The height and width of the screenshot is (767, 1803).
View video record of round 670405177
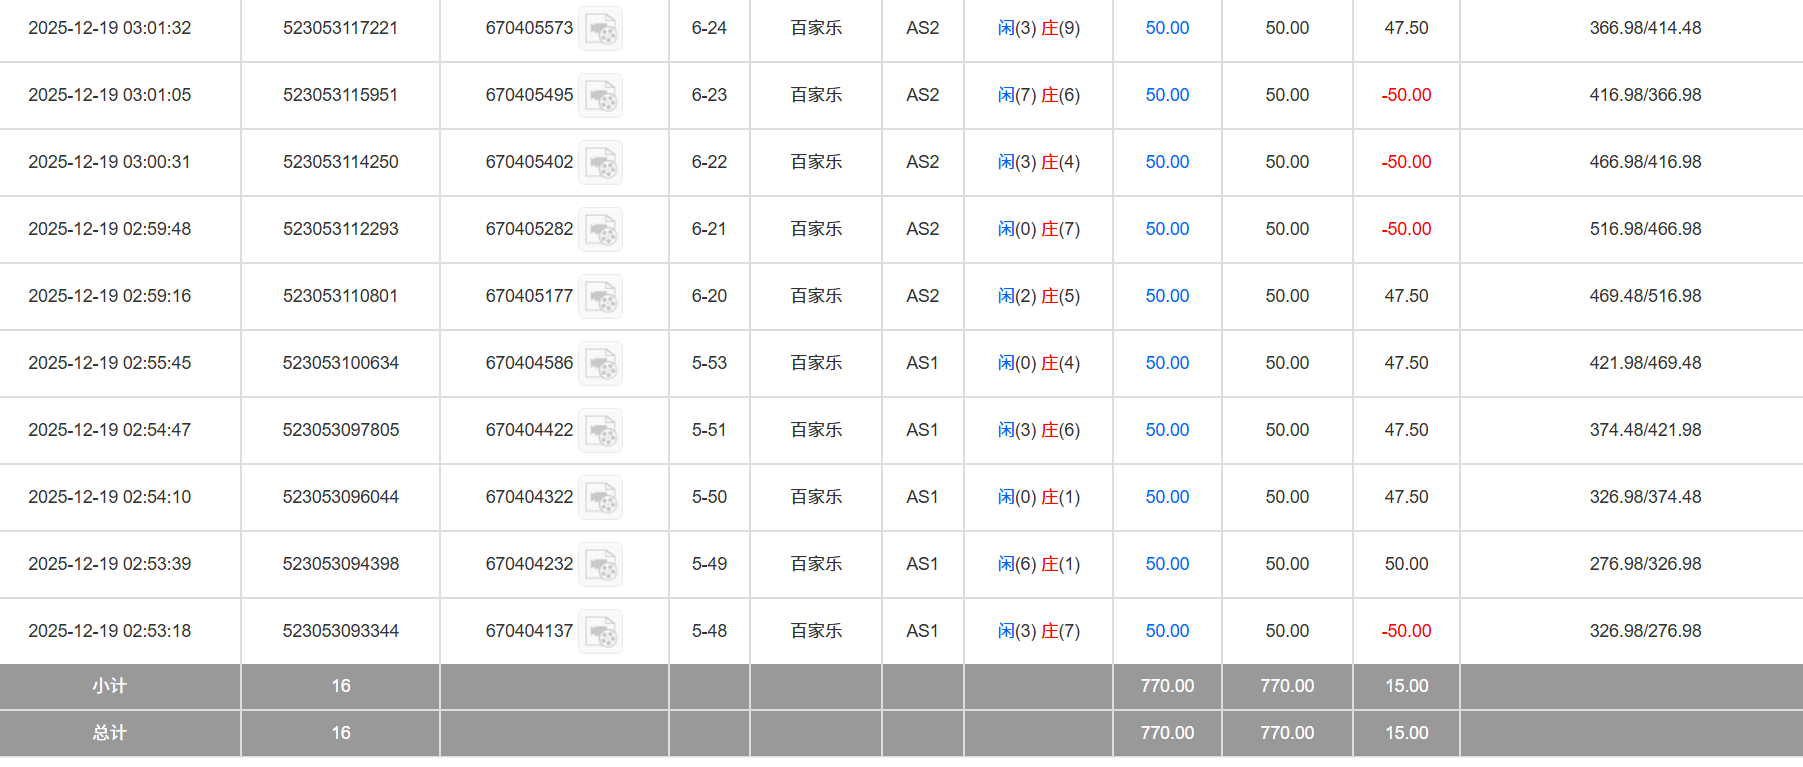[601, 297]
